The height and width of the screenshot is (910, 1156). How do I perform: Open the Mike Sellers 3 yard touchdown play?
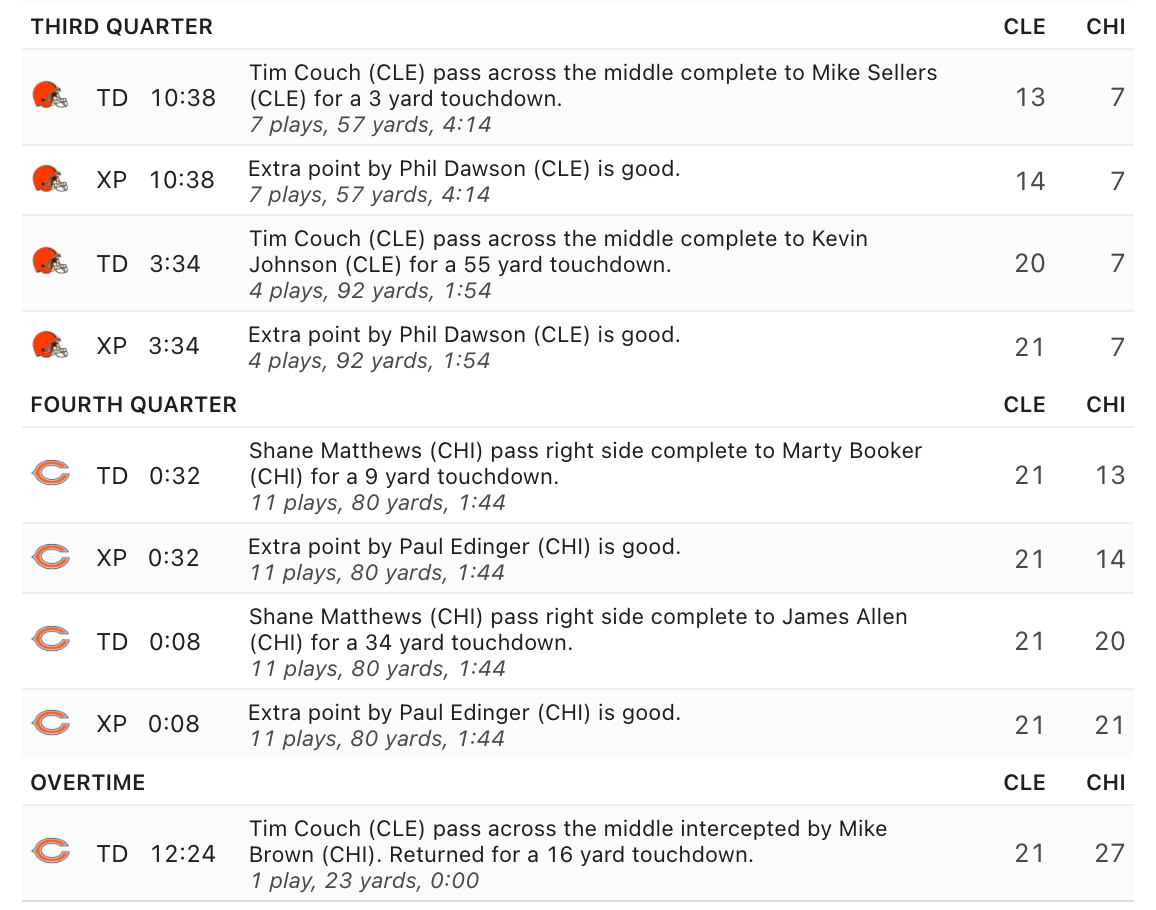coord(578,97)
